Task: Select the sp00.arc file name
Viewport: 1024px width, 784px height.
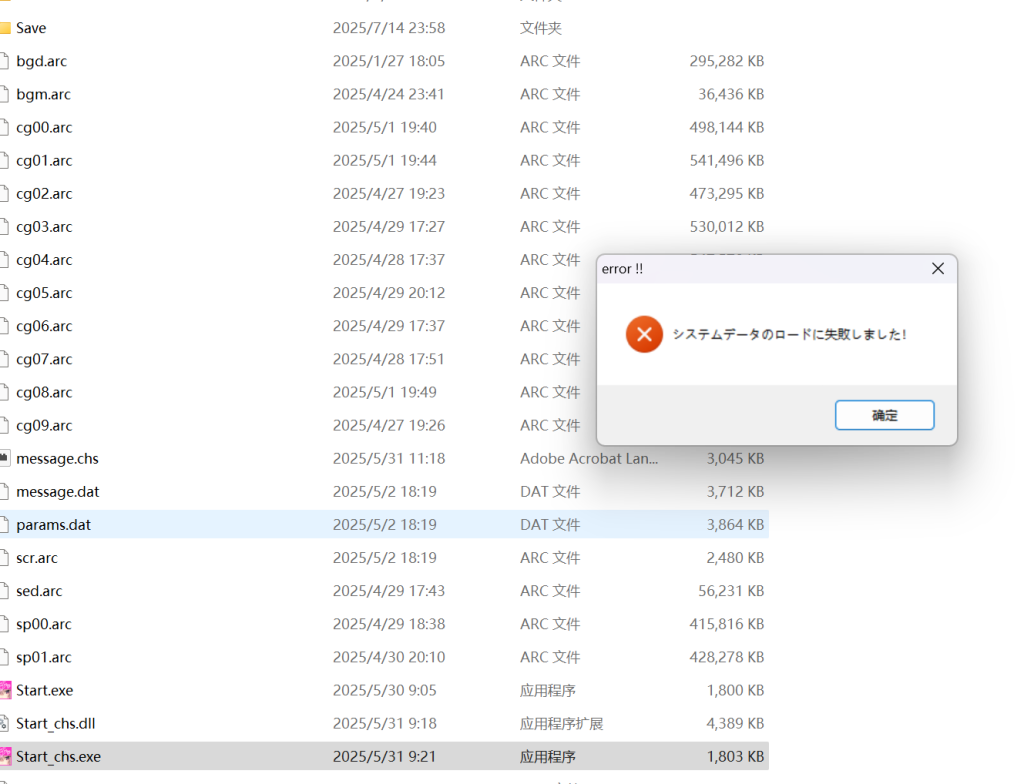Action: (44, 624)
